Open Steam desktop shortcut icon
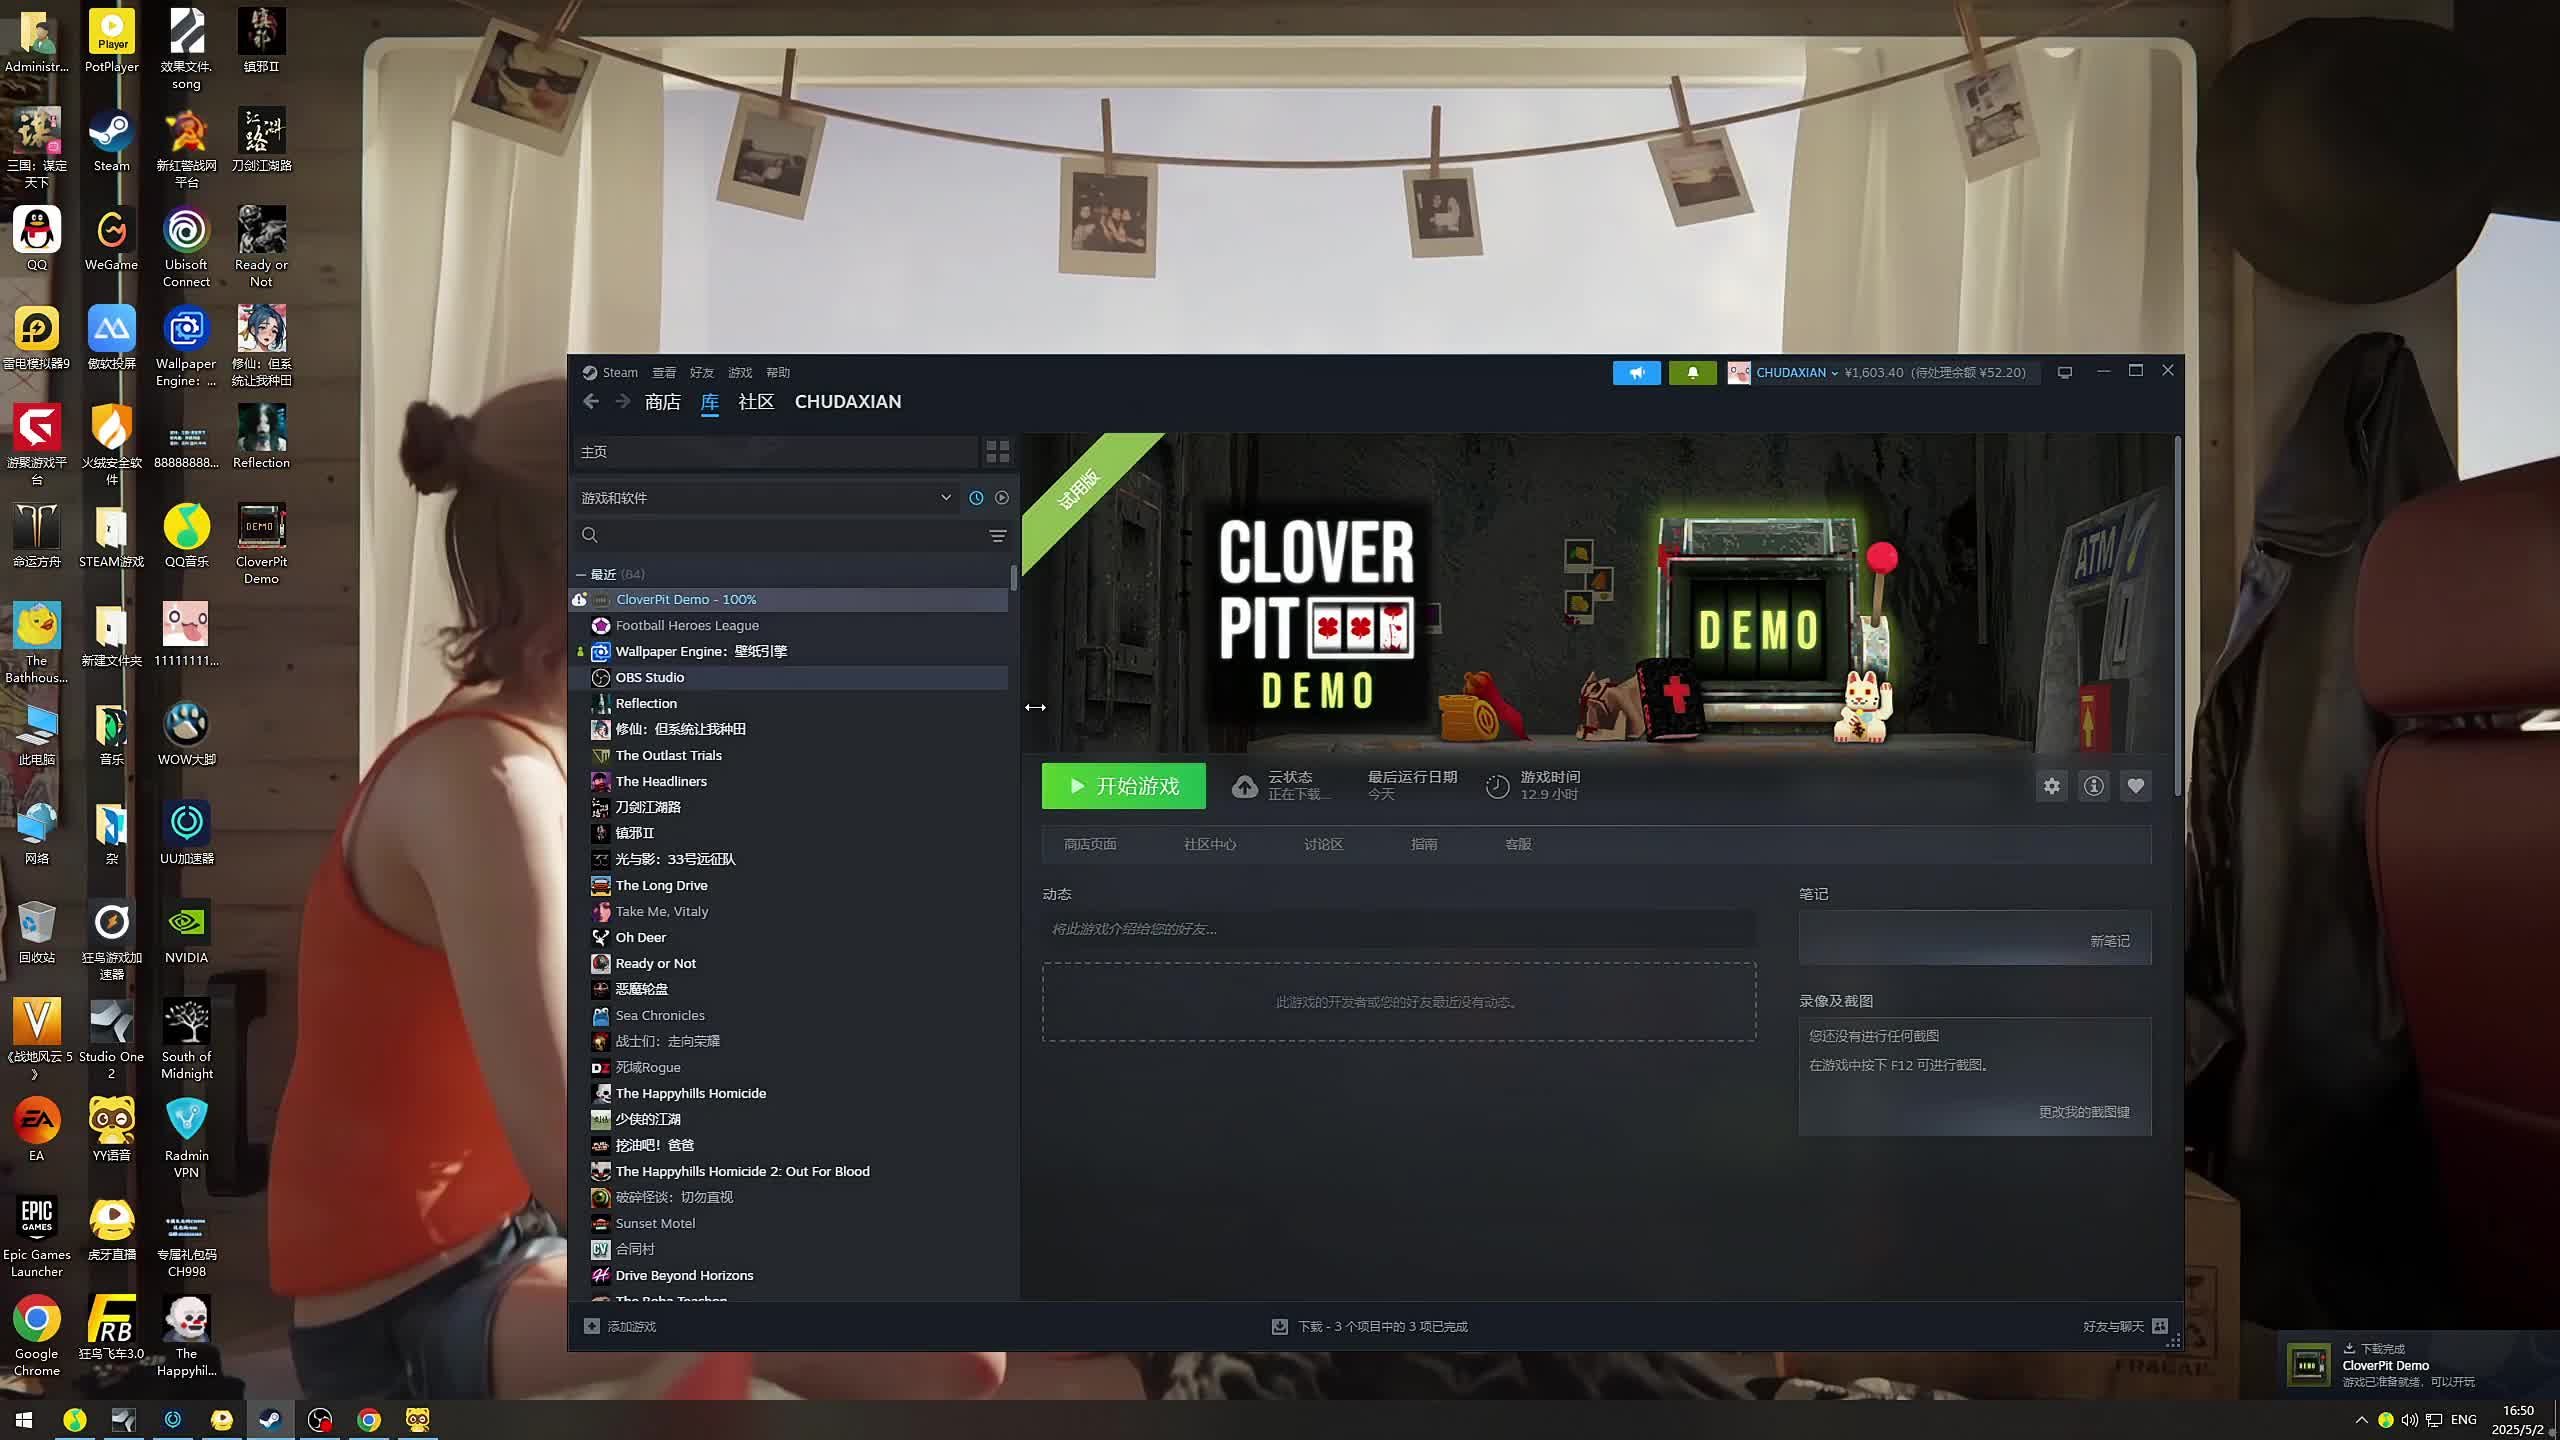 [111, 141]
